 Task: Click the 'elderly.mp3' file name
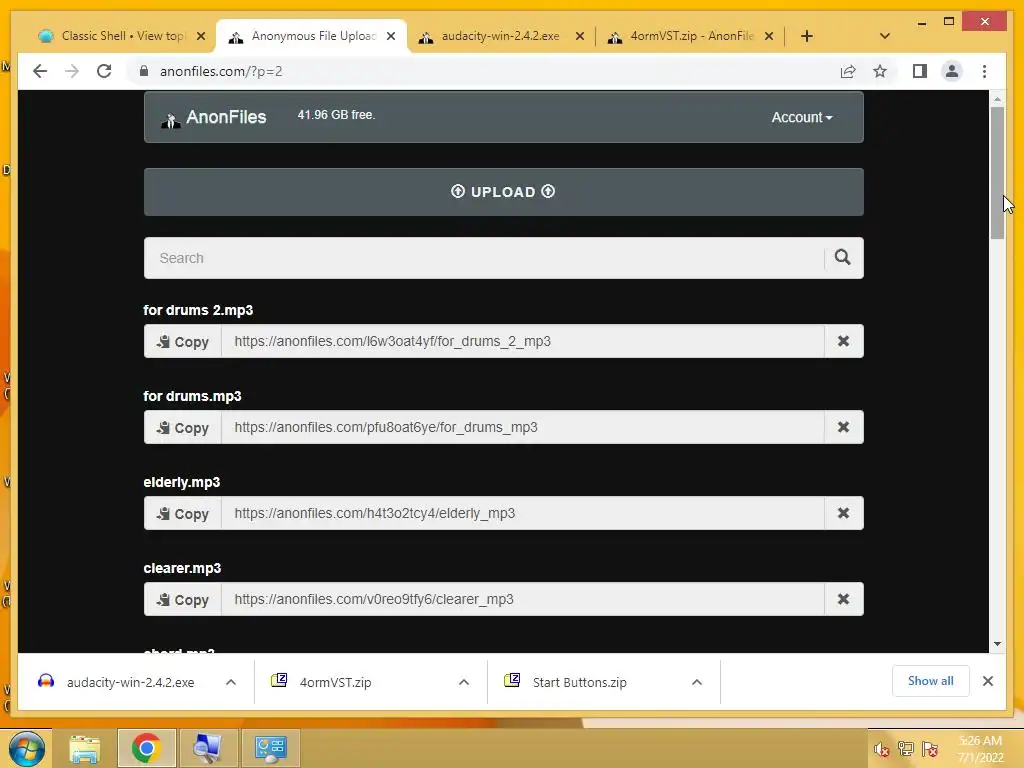point(182,482)
